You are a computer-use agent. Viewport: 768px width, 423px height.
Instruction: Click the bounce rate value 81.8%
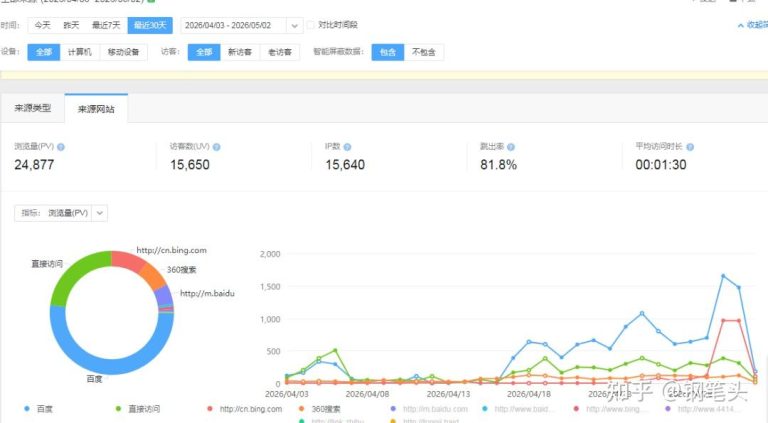pos(499,164)
